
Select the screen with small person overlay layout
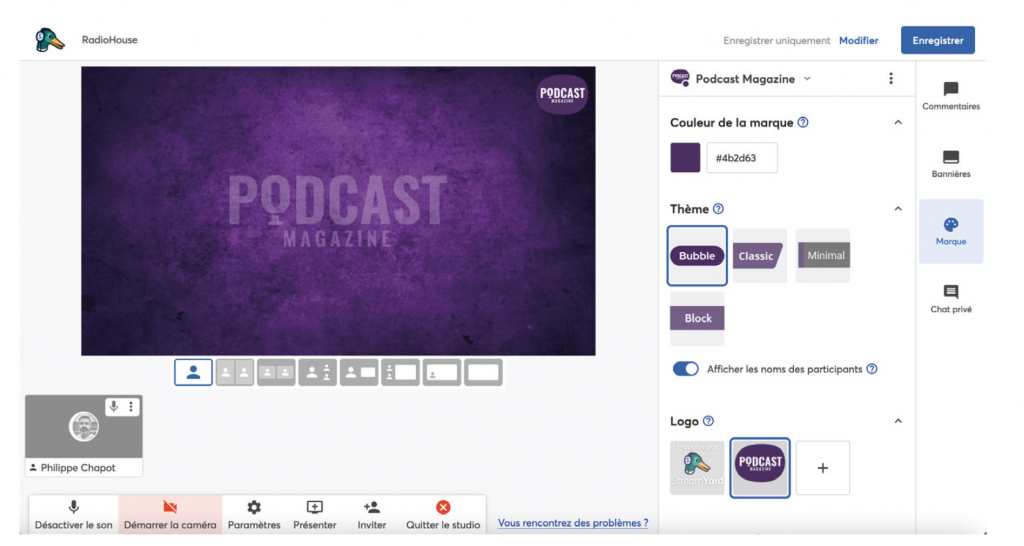[x=442, y=372]
